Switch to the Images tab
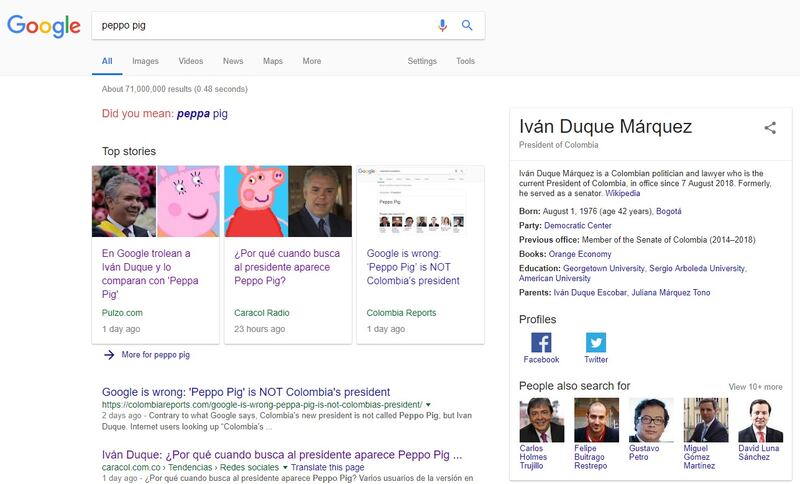The height and width of the screenshot is (484, 800). click(145, 61)
